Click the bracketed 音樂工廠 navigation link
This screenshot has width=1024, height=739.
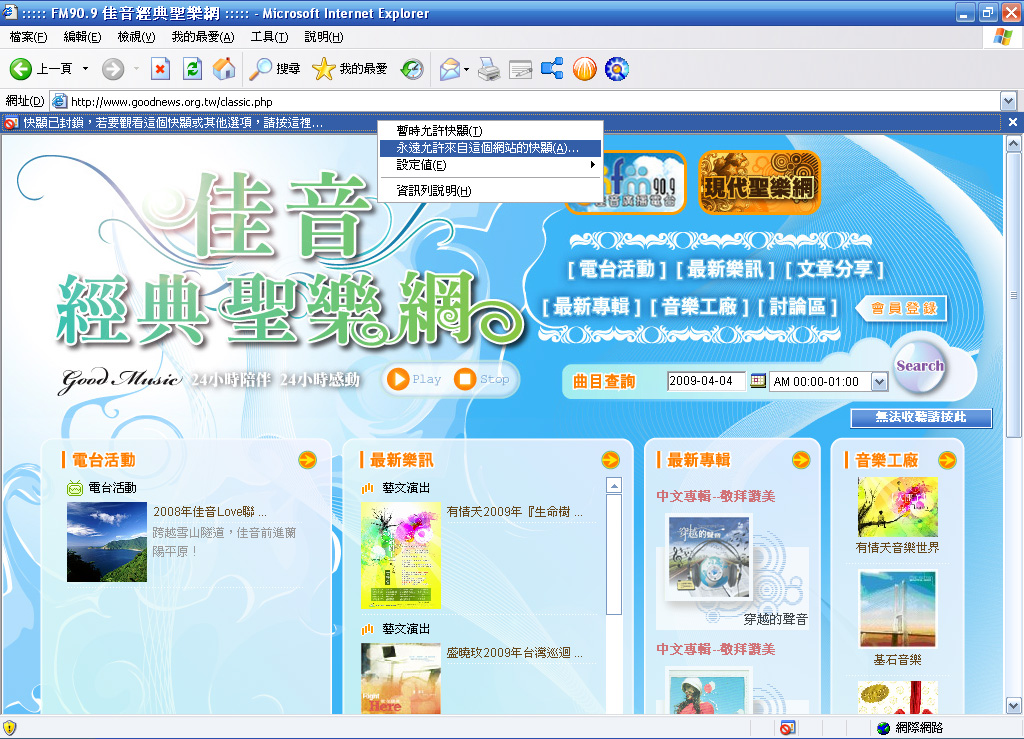coord(699,306)
